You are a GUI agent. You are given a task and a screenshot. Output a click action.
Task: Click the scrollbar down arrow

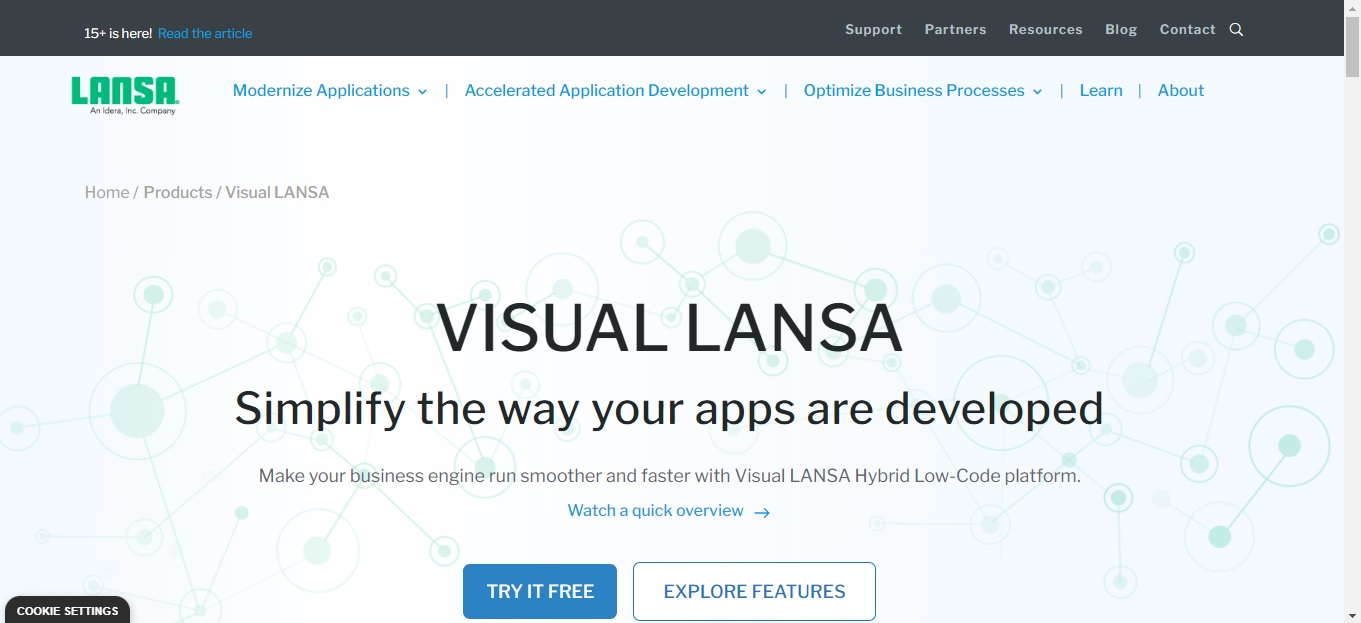(1352, 615)
